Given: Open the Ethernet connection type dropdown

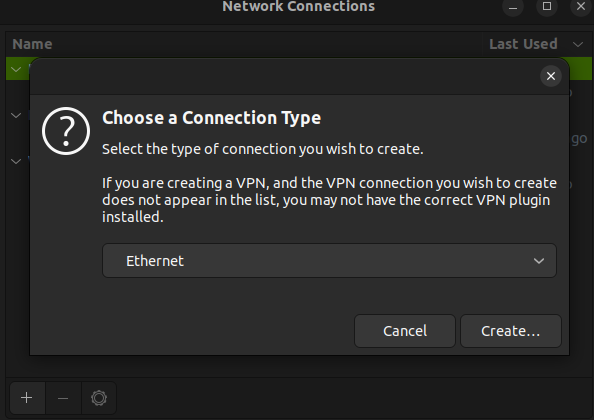Looking at the screenshot, I should 329,261.
